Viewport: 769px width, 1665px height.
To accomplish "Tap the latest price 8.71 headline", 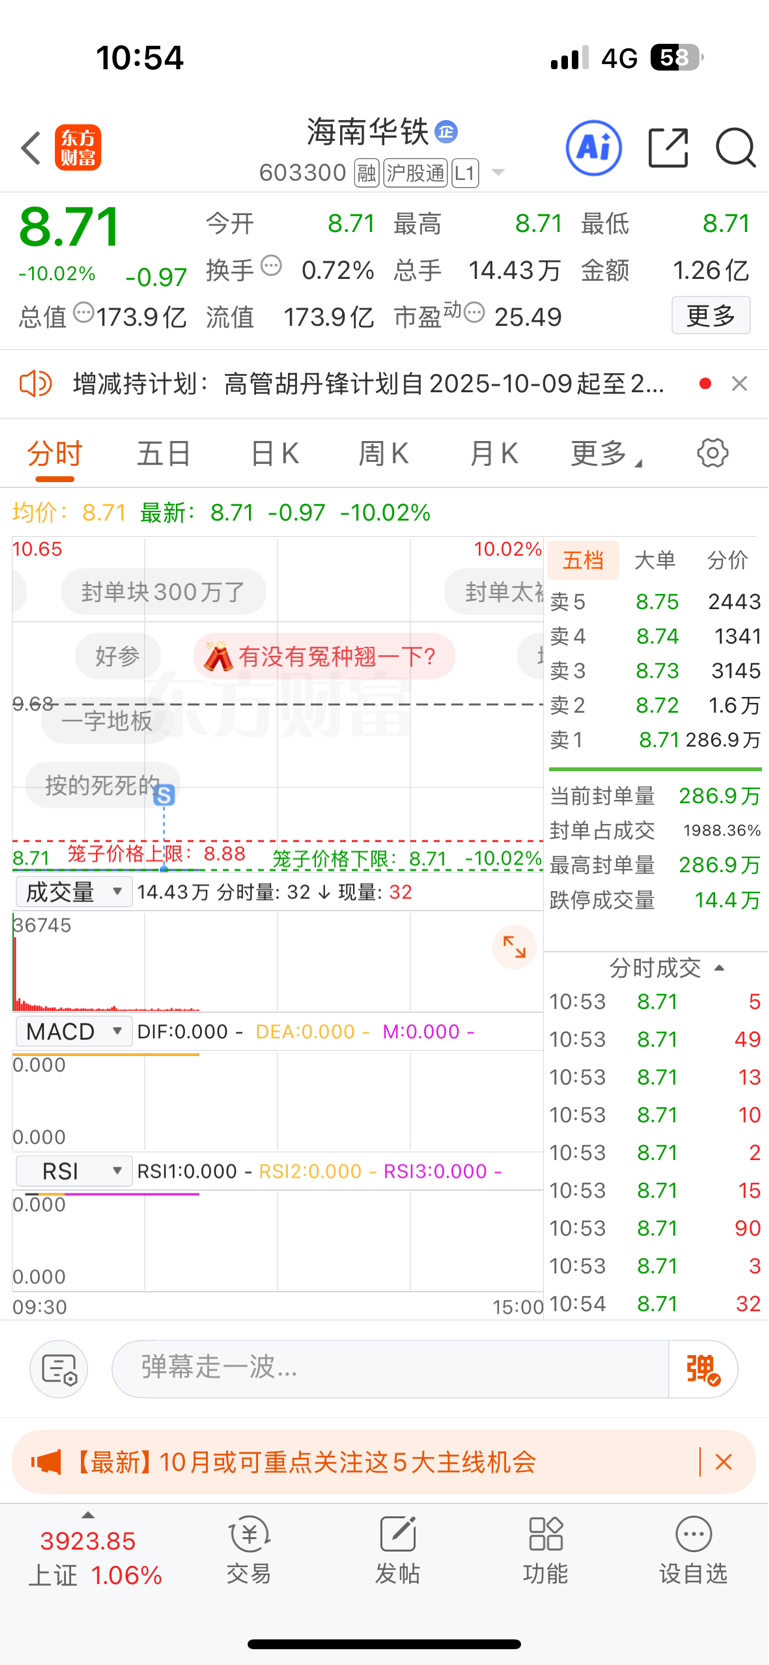I will 70,227.
